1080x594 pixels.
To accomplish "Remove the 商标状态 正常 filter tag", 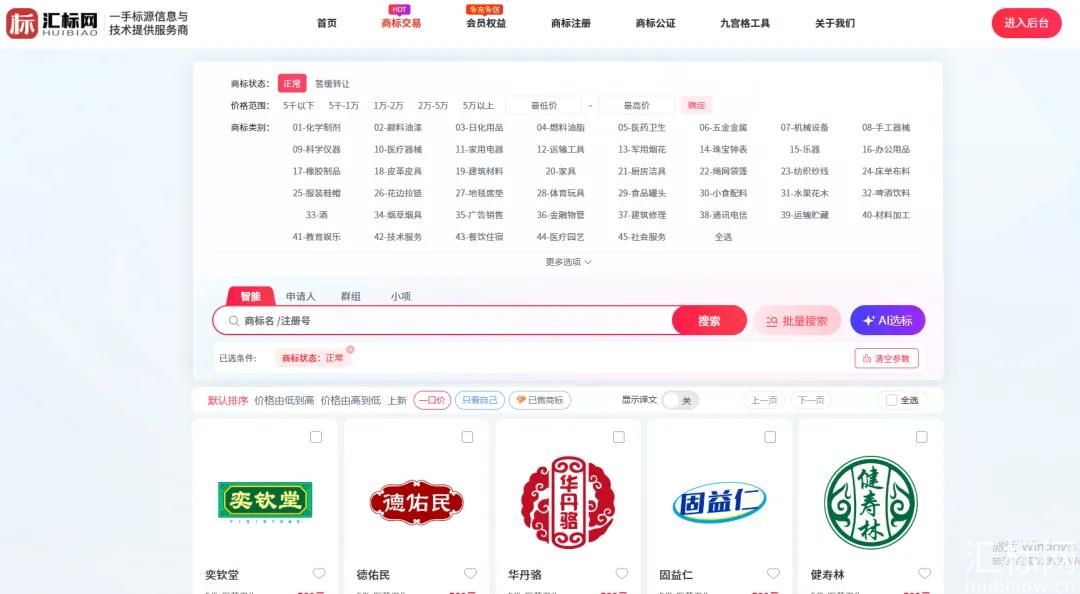I will pyautogui.click(x=351, y=349).
